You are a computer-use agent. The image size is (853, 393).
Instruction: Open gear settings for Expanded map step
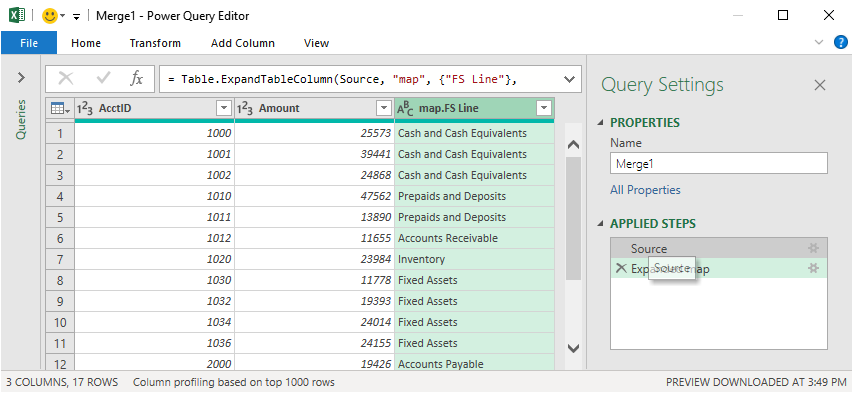813,268
